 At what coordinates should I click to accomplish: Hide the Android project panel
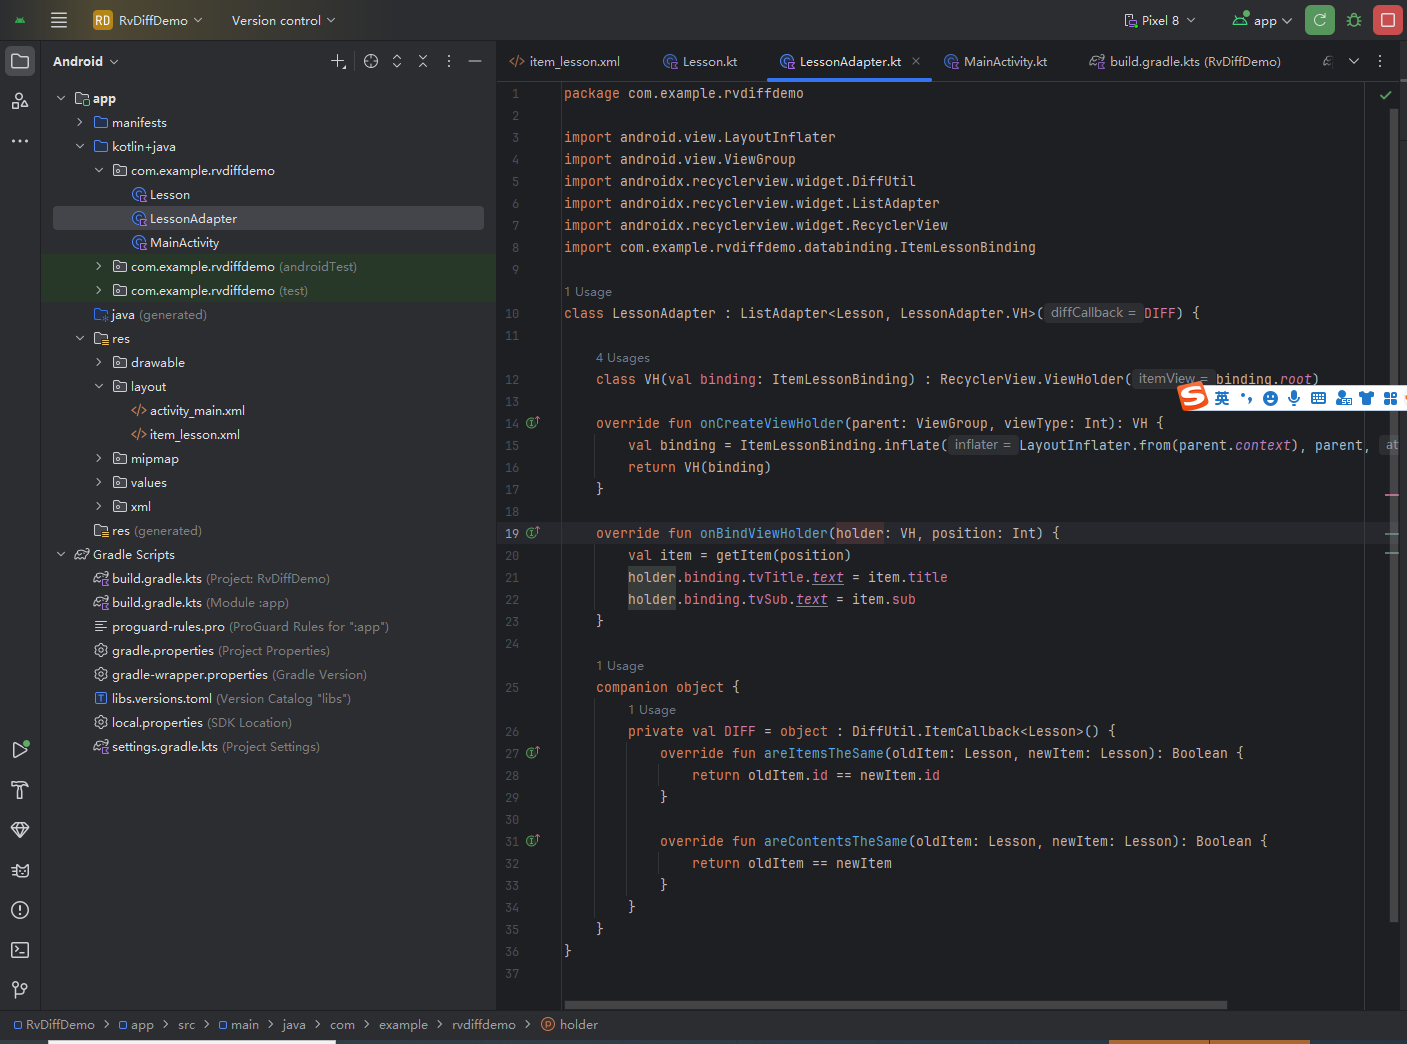tap(475, 61)
